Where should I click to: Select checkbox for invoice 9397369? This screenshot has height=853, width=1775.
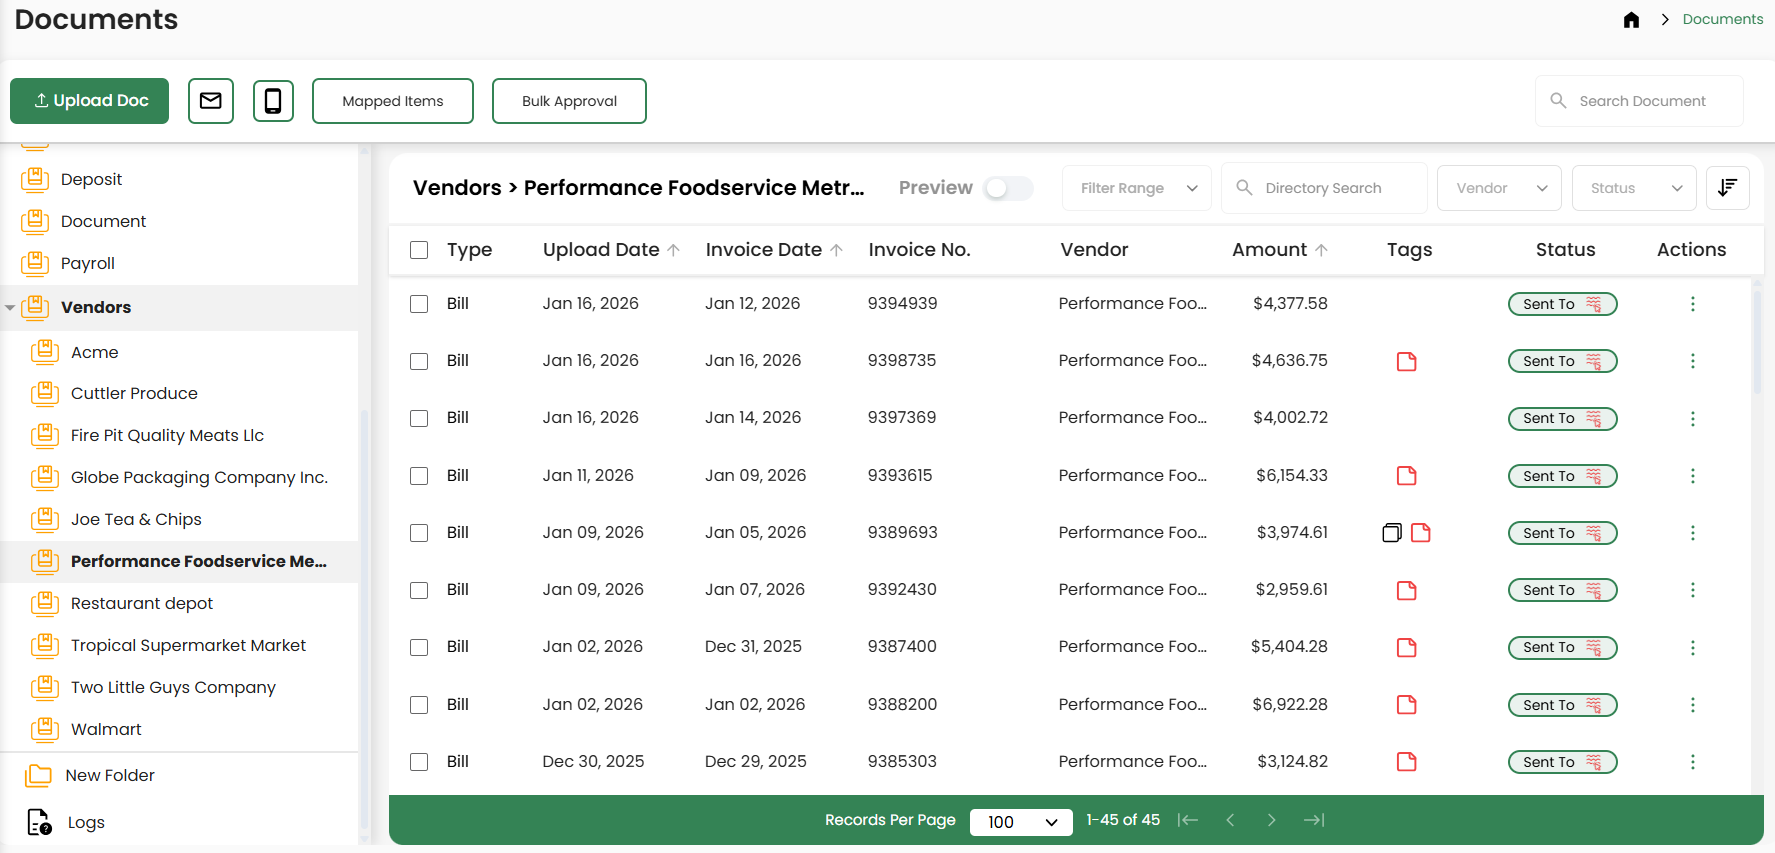point(419,418)
